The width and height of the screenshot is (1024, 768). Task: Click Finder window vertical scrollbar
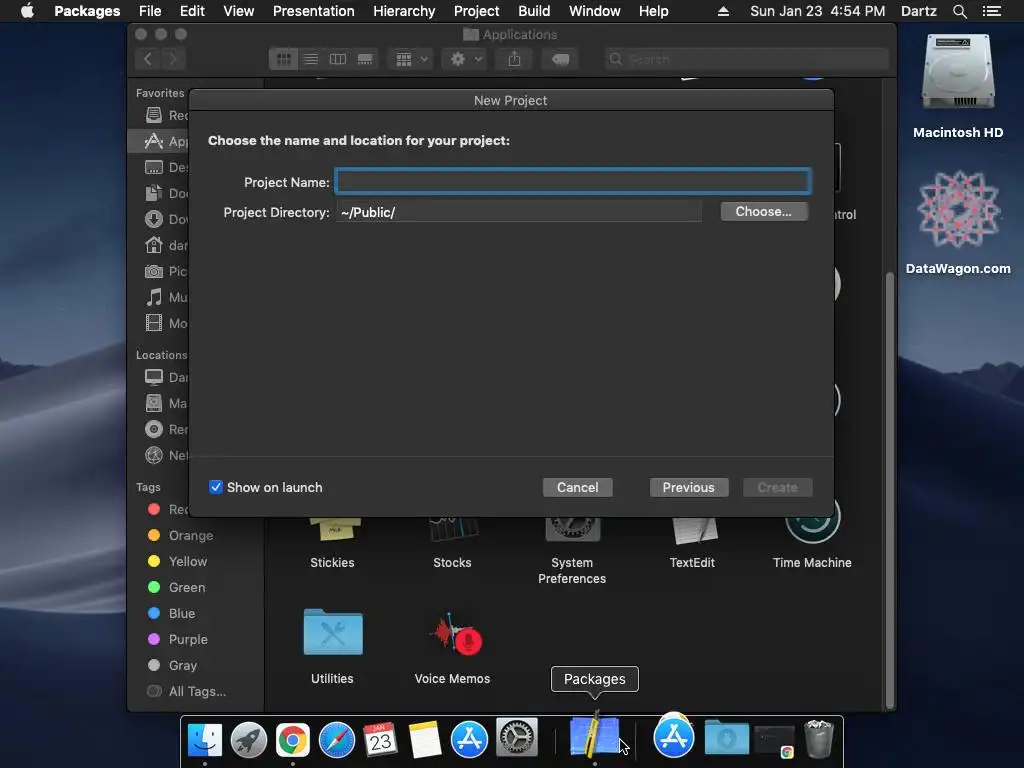tap(889, 490)
